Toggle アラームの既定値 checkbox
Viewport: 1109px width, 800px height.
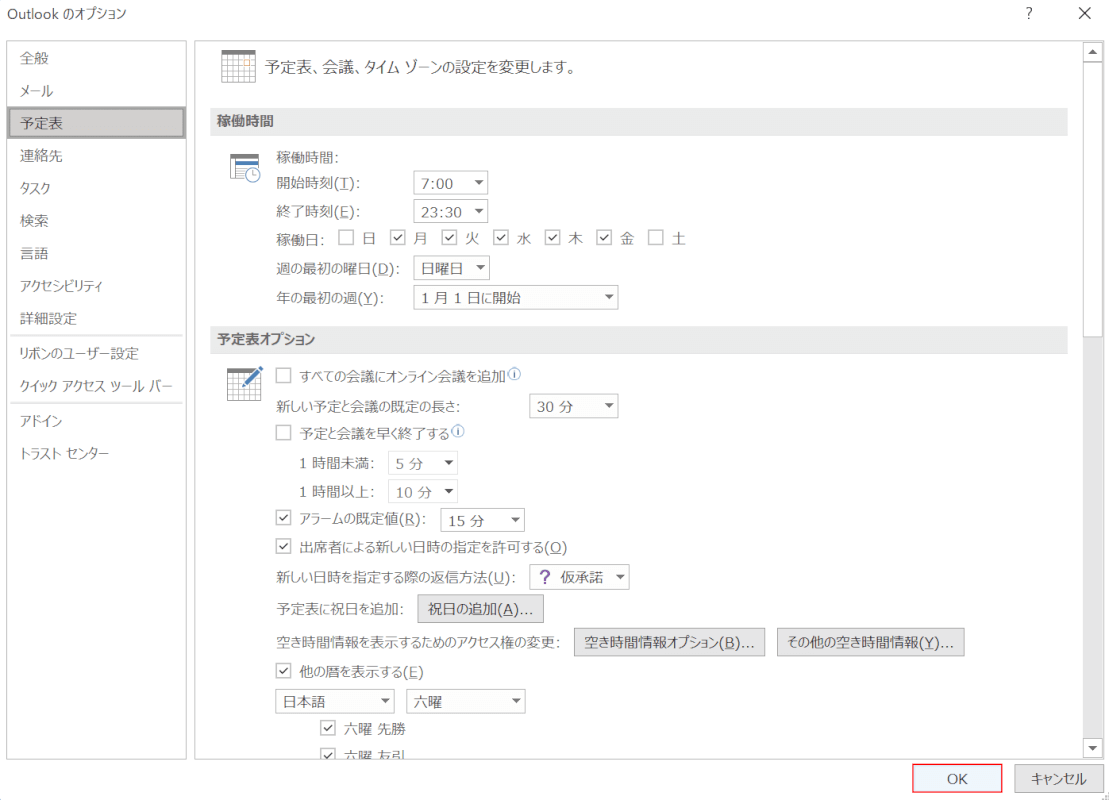284,518
